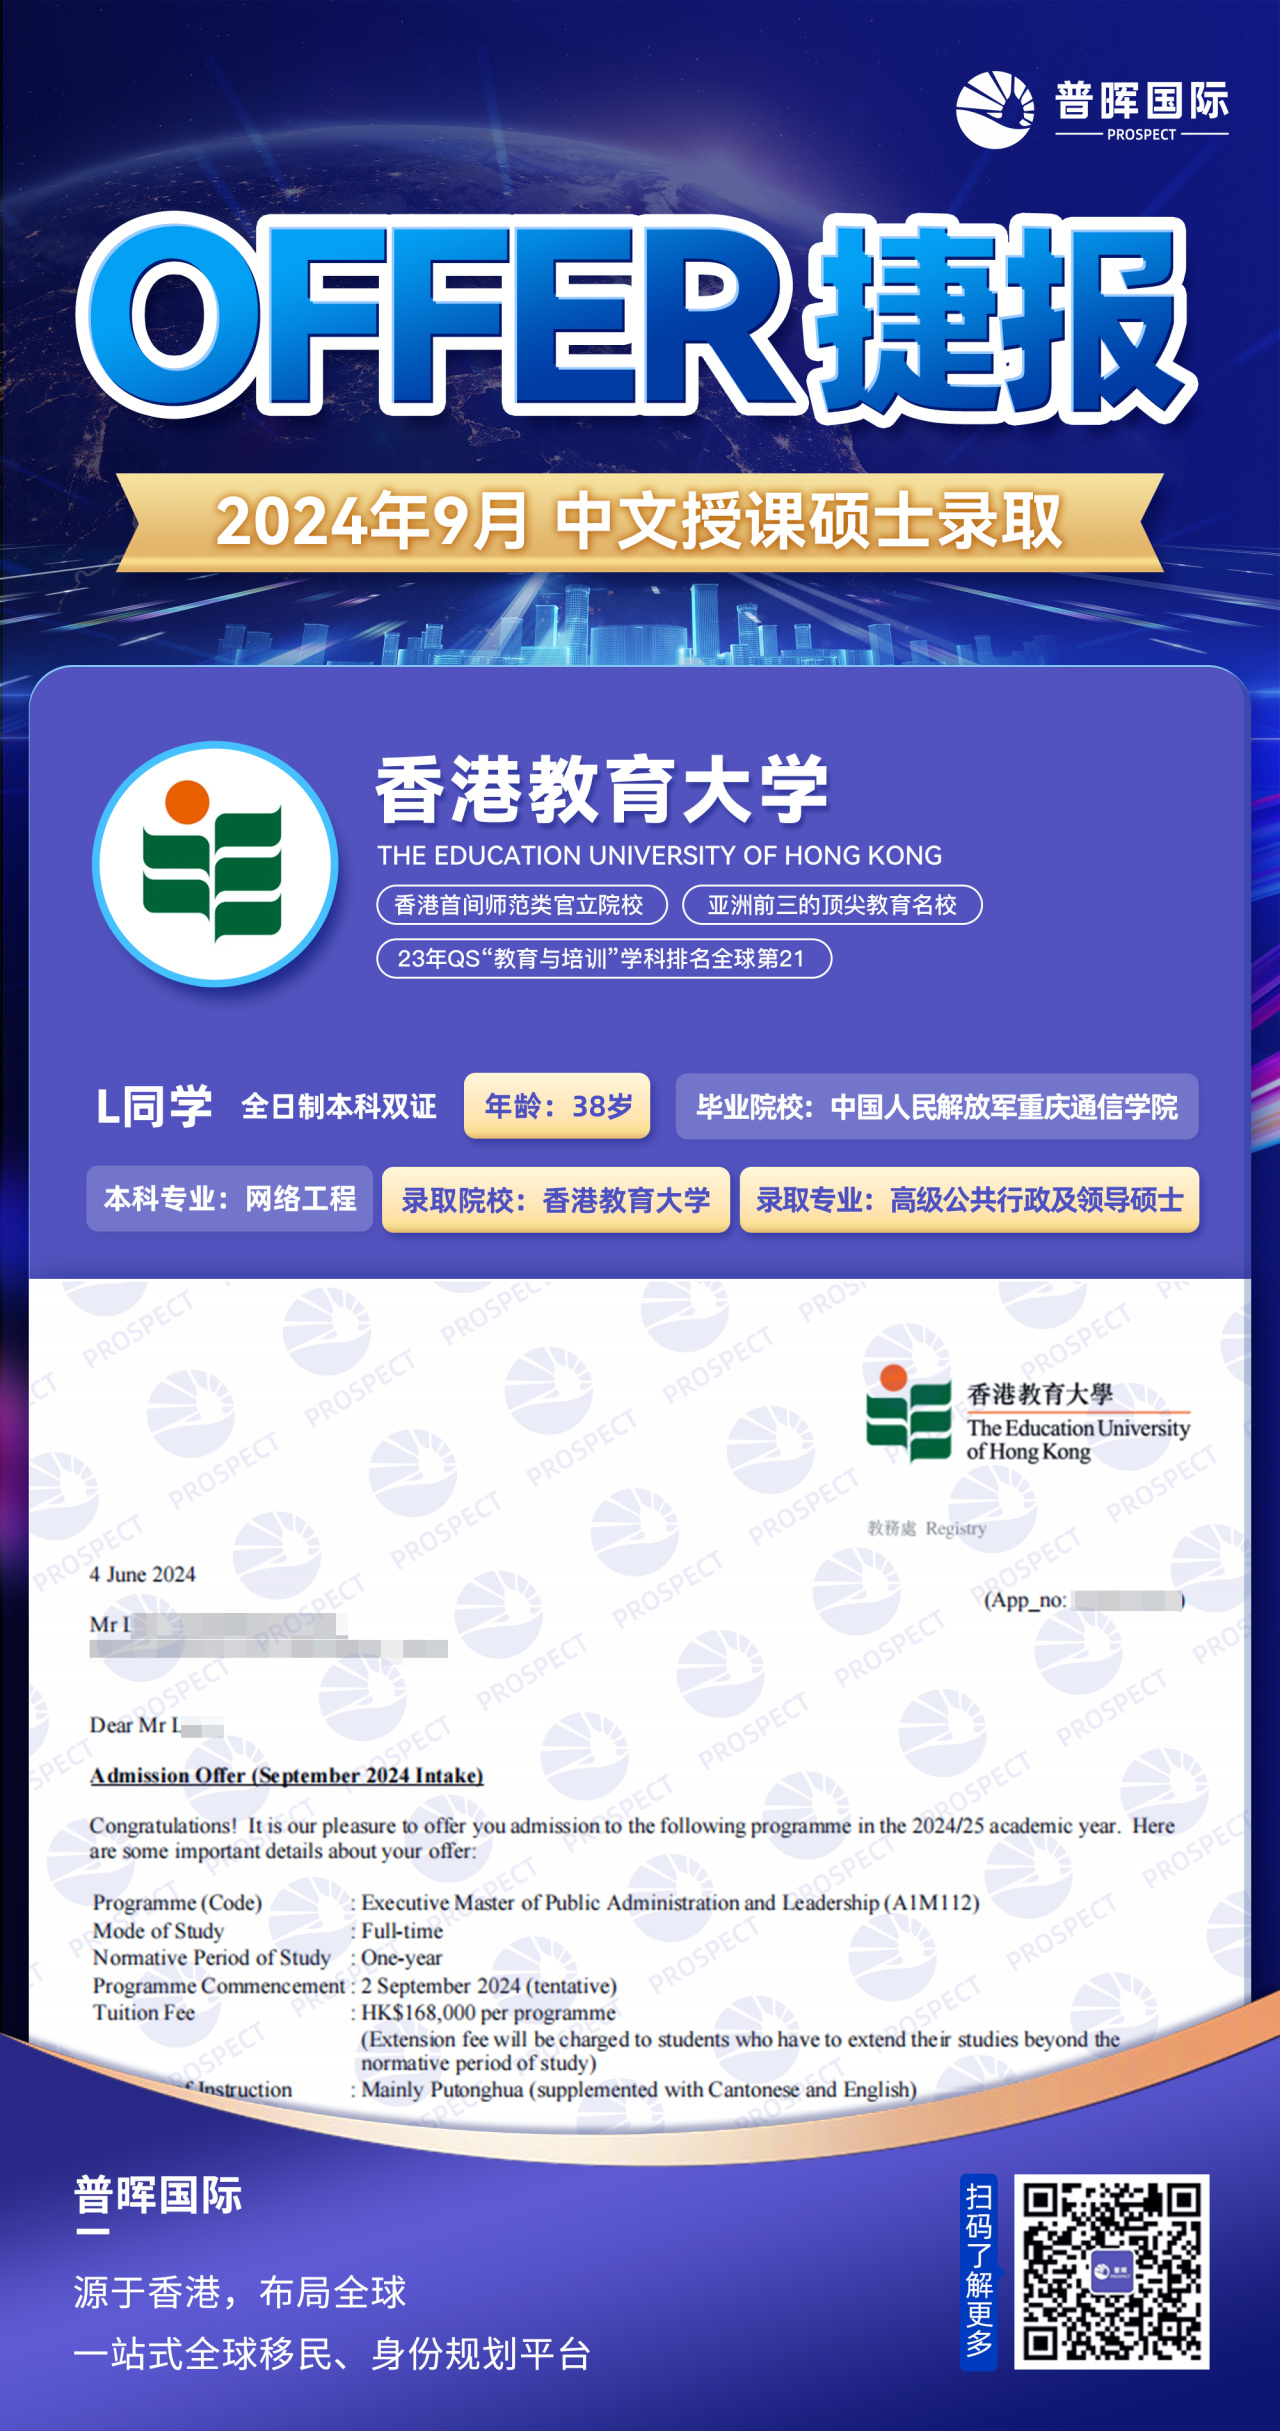Click the Programme (Code) label
The image size is (1280, 2431).
[177, 1902]
